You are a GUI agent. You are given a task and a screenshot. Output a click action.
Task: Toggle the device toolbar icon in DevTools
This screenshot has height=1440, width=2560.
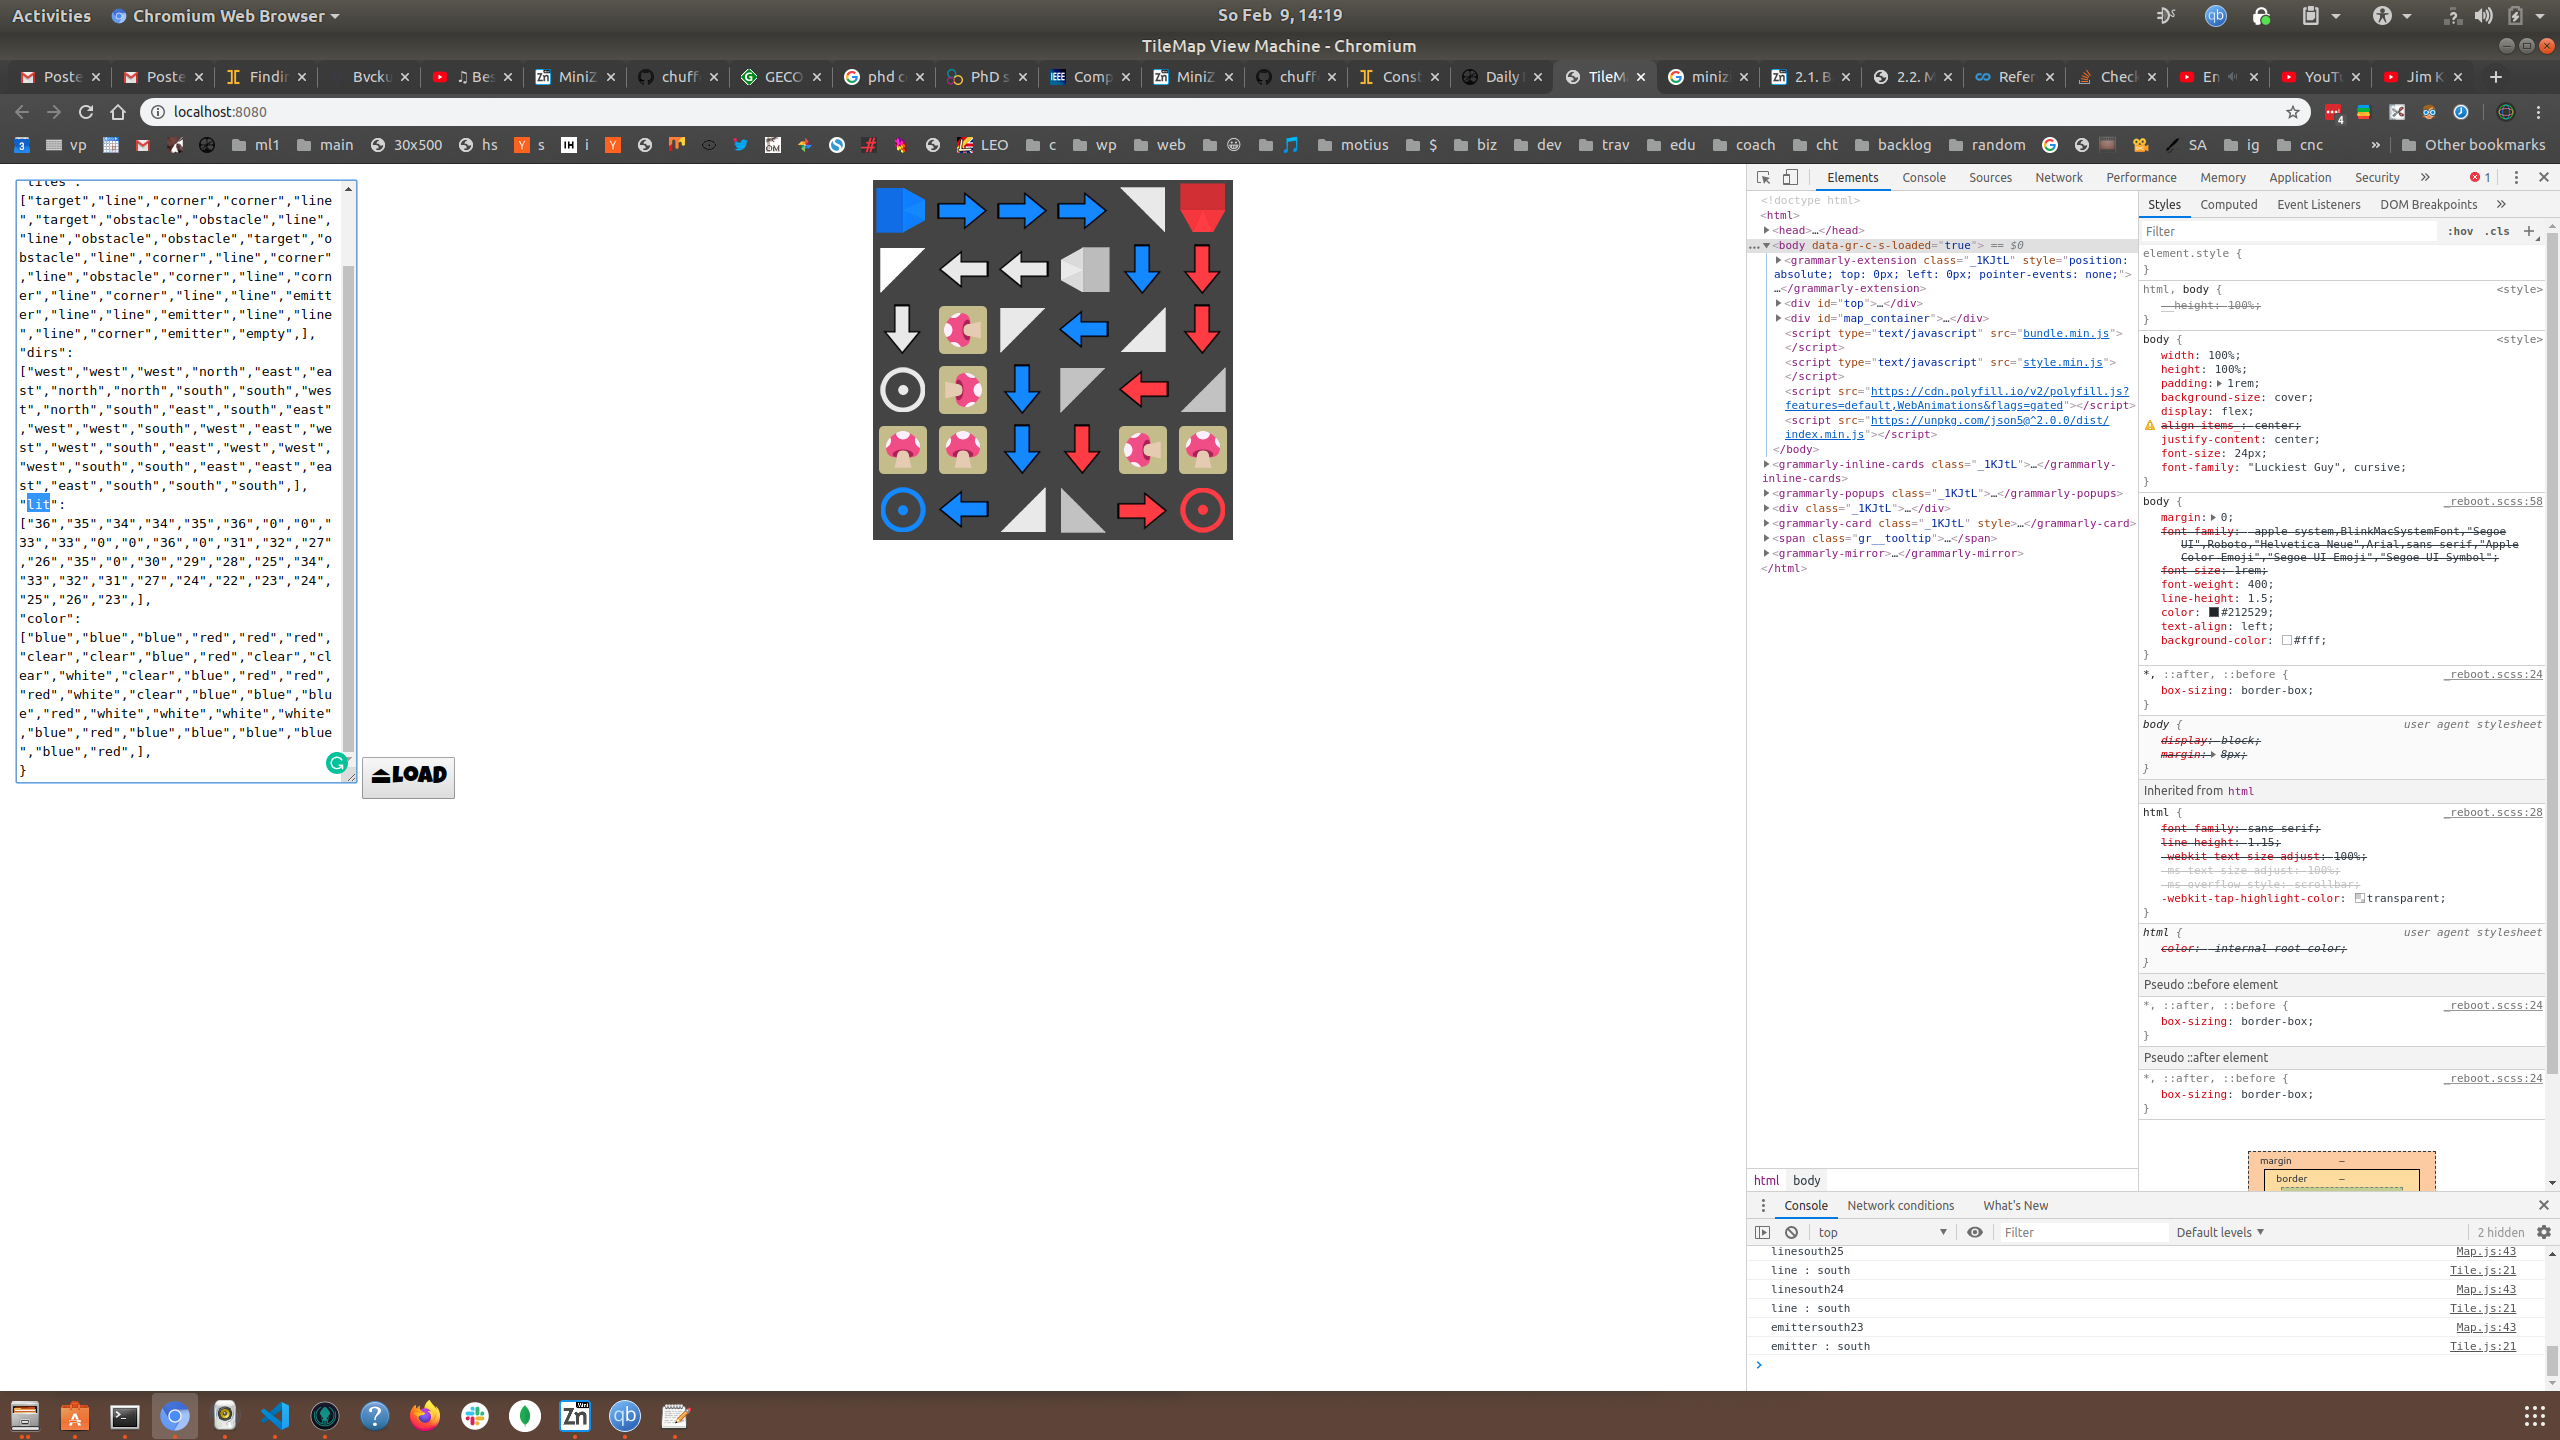tap(1790, 177)
